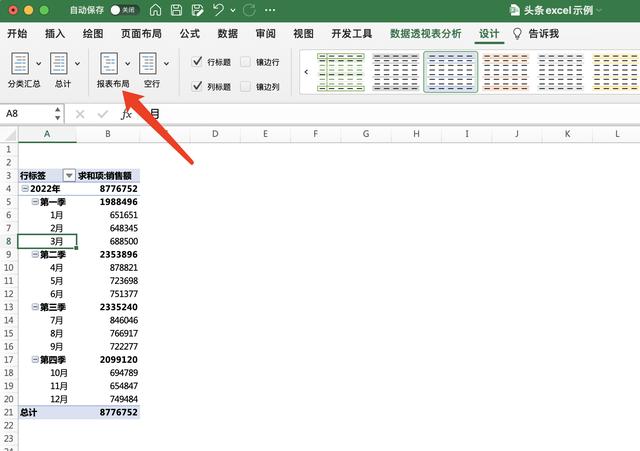The width and height of the screenshot is (640, 451).
Task: Switch to the 数据透视表分析 tab
Action: pyautogui.click(x=426, y=33)
